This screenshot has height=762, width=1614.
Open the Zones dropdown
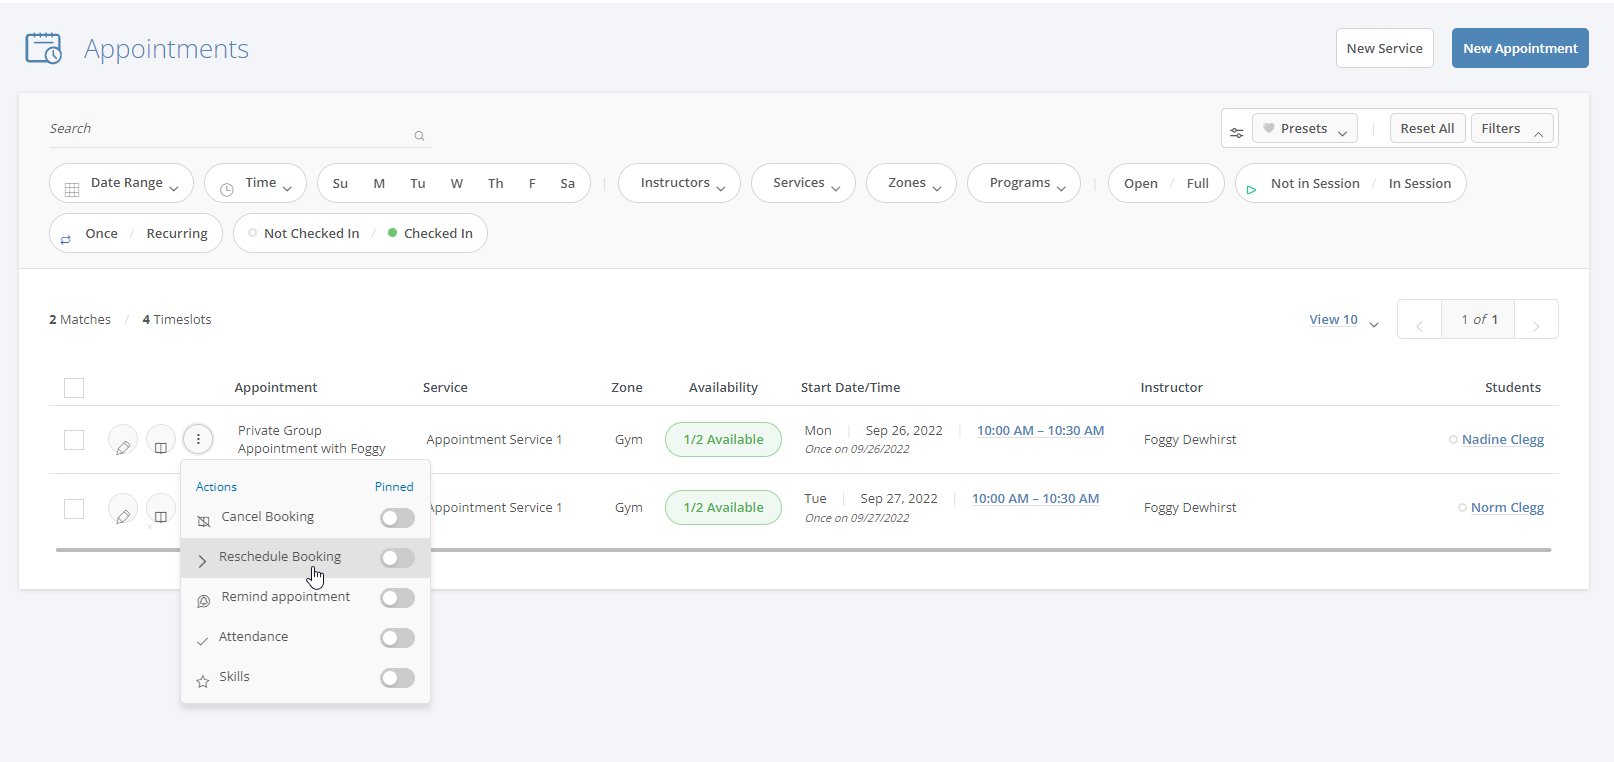click(x=911, y=183)
